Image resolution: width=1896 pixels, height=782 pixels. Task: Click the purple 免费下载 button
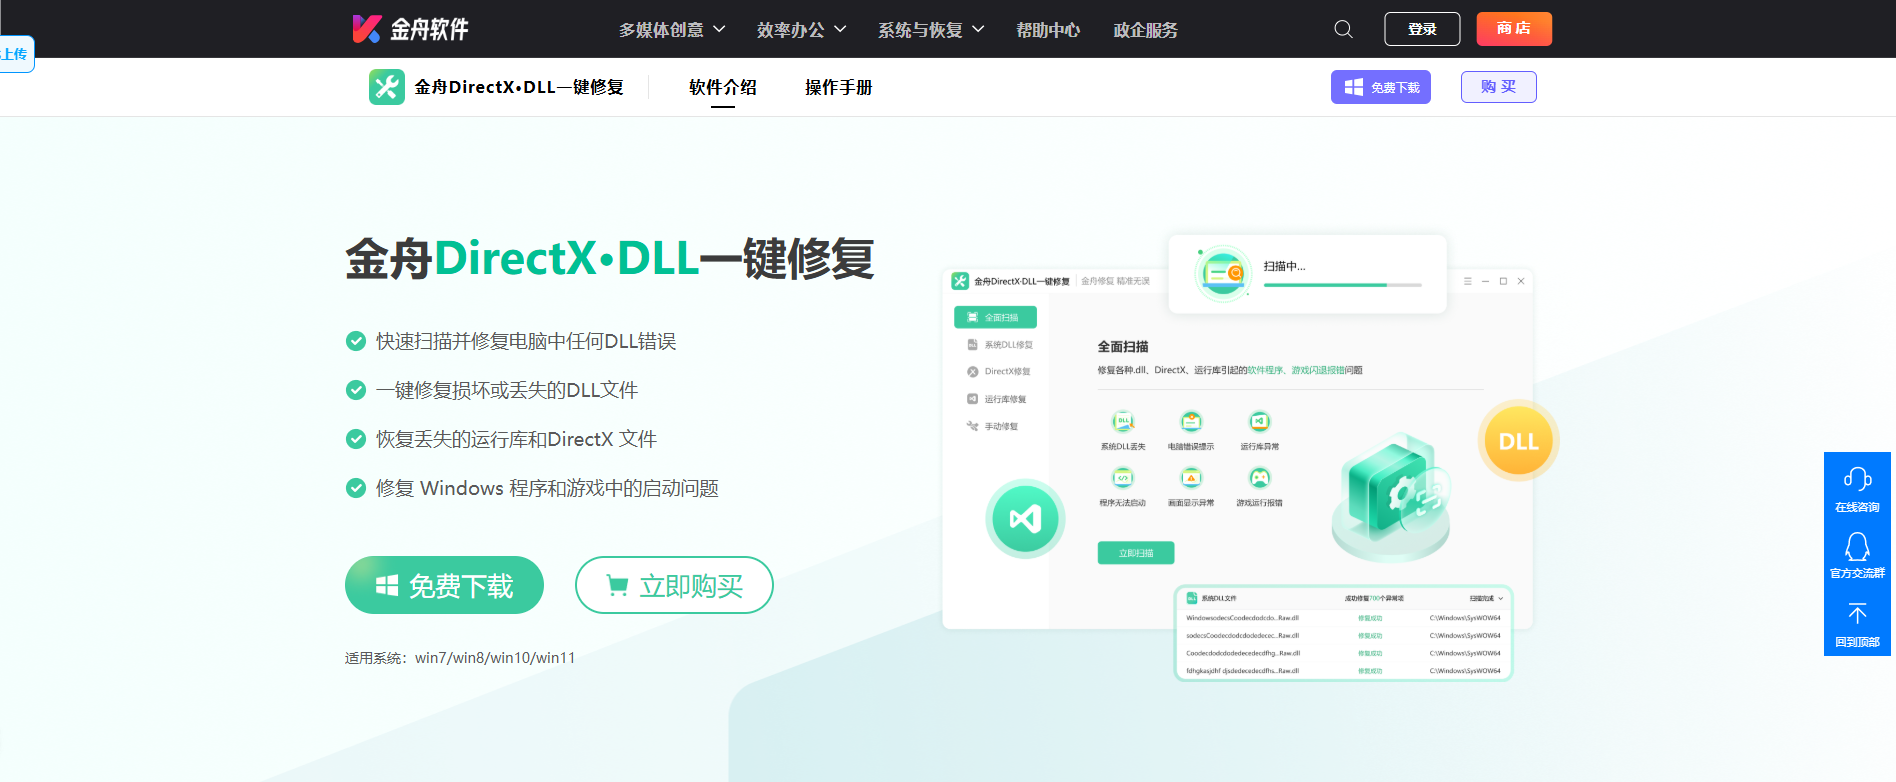(1381, 87)
